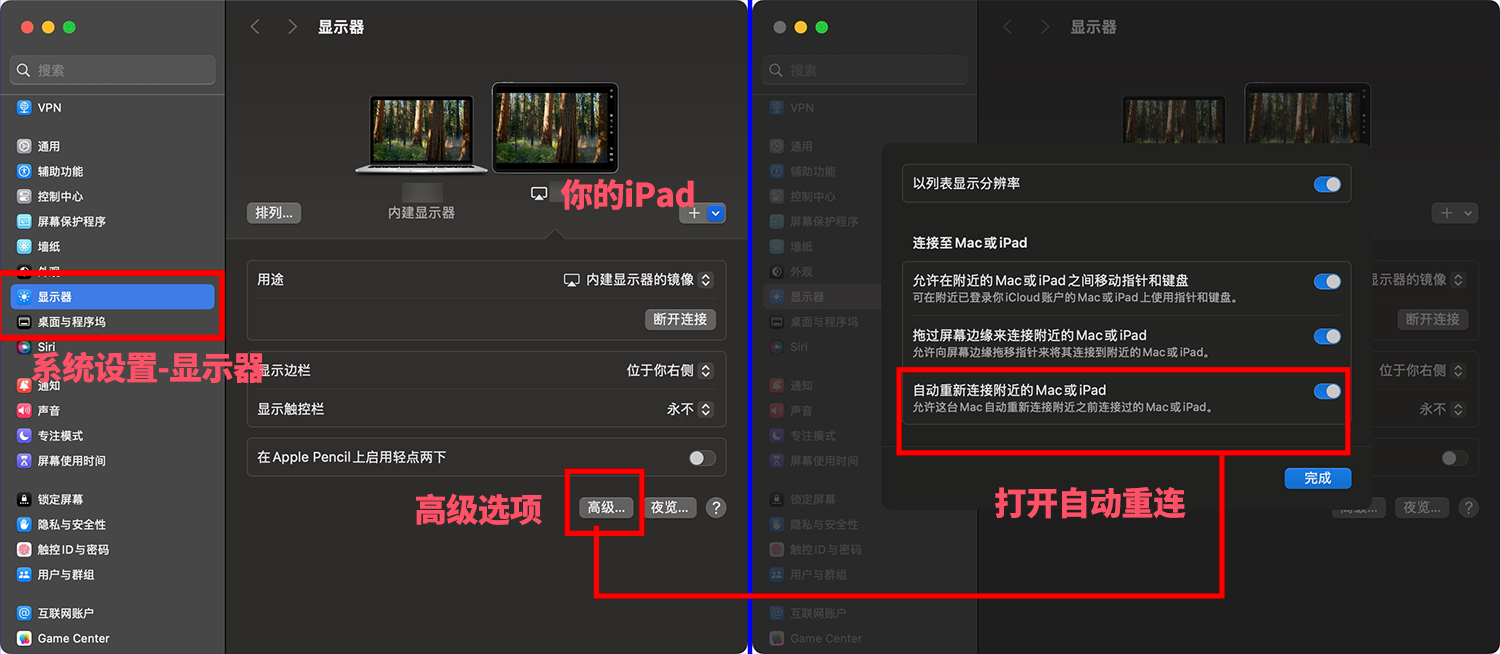1500x654 pixels.
Task: Open 高级... options in the left window
Action: pos(606,507)
